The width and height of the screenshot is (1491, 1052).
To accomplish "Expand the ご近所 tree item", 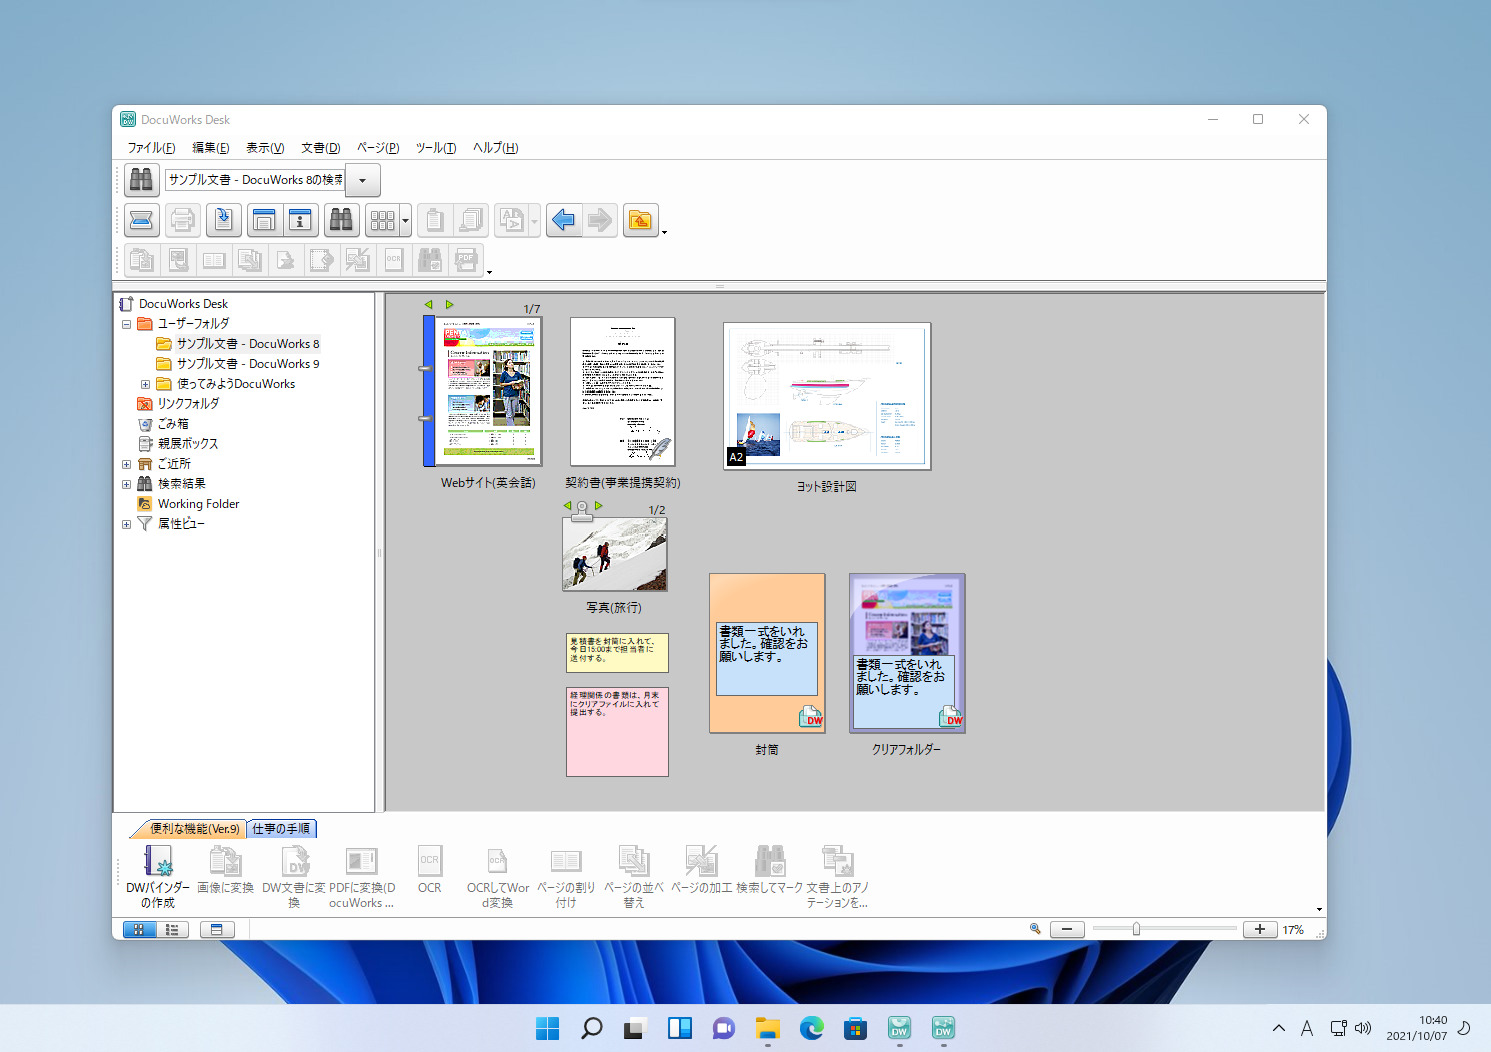I will pyautogui.click(x=126, y=463).
